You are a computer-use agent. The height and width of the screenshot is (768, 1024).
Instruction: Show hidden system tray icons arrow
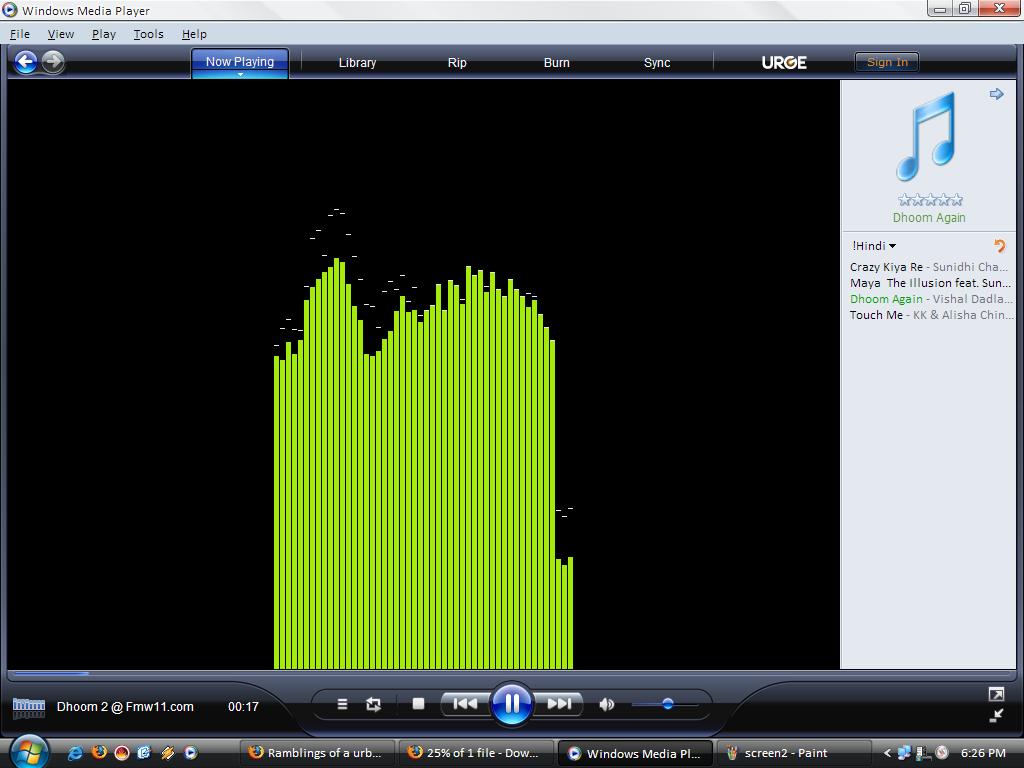tap(887, 753)
